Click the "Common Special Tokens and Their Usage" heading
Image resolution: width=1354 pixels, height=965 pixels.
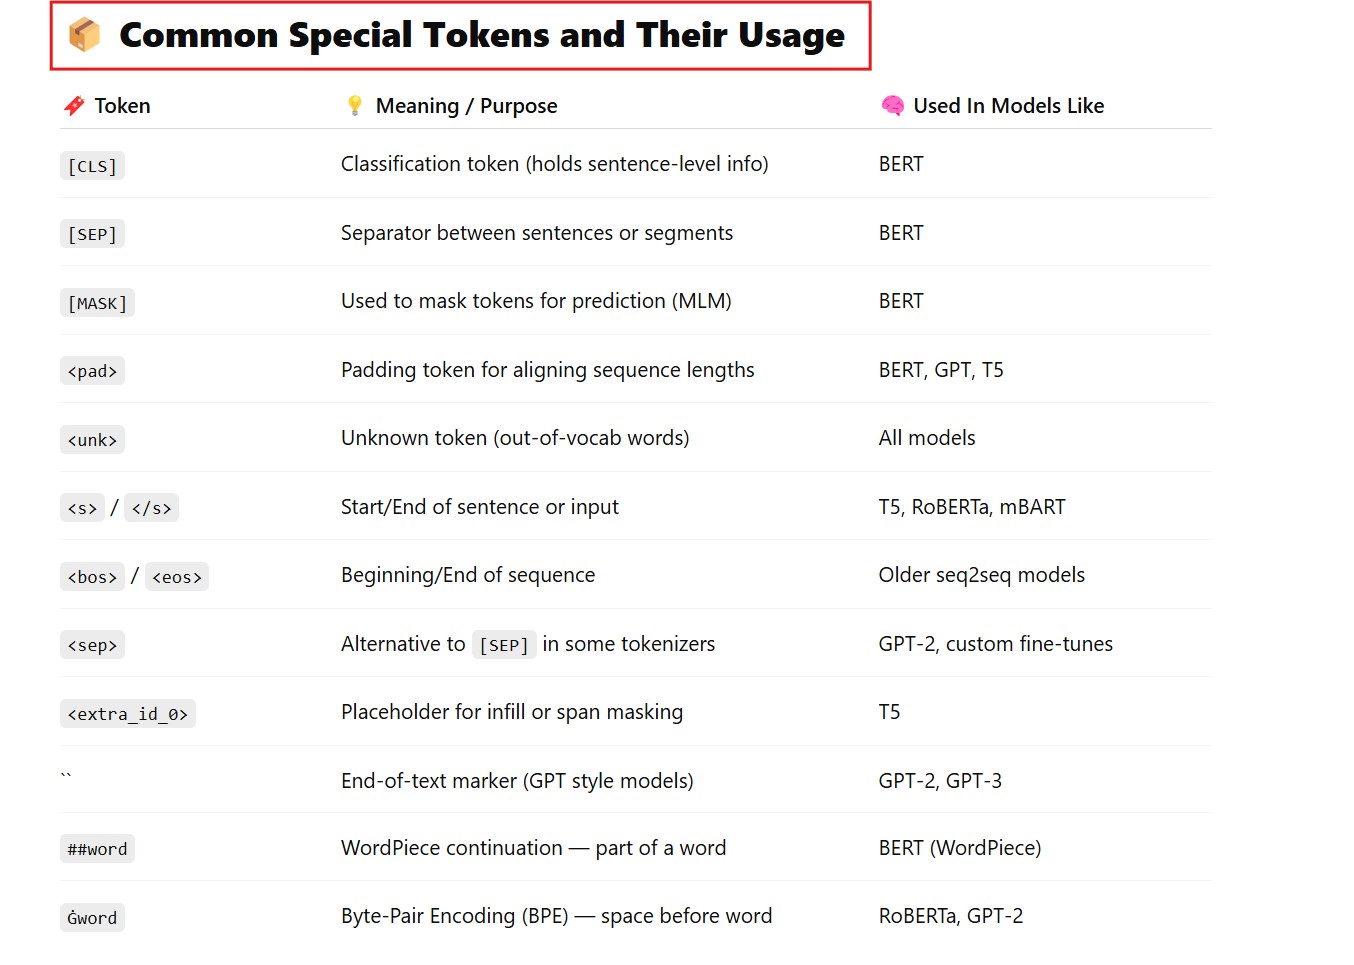[481, 35]
